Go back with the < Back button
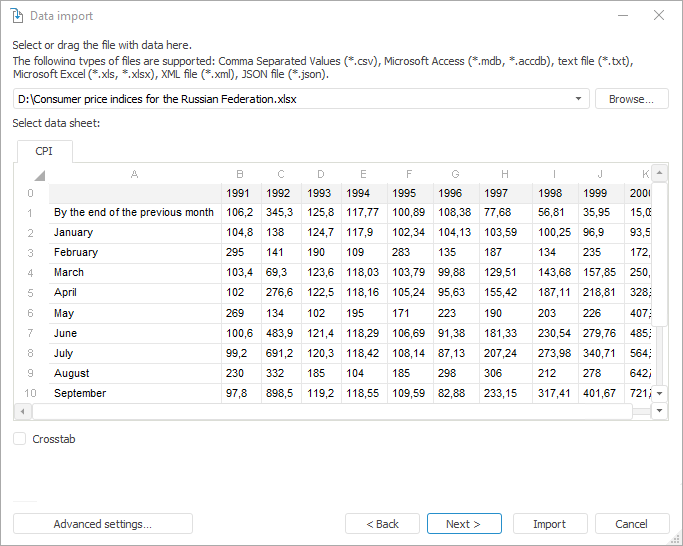This screenshot has width=683, height=546. [x=382, y=524]
